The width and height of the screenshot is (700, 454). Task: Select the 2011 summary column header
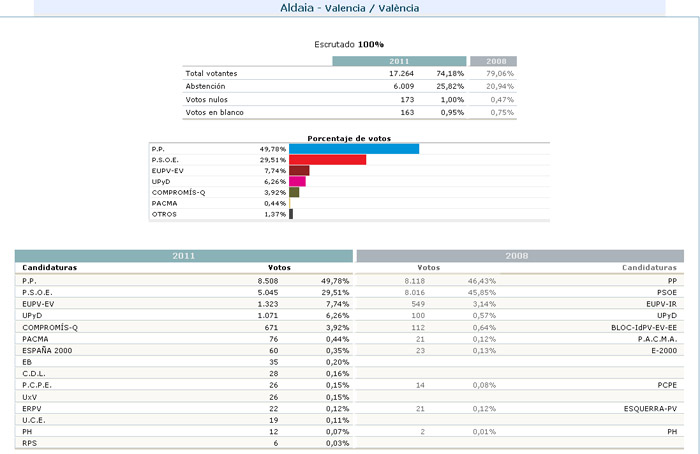pos(399,61)
